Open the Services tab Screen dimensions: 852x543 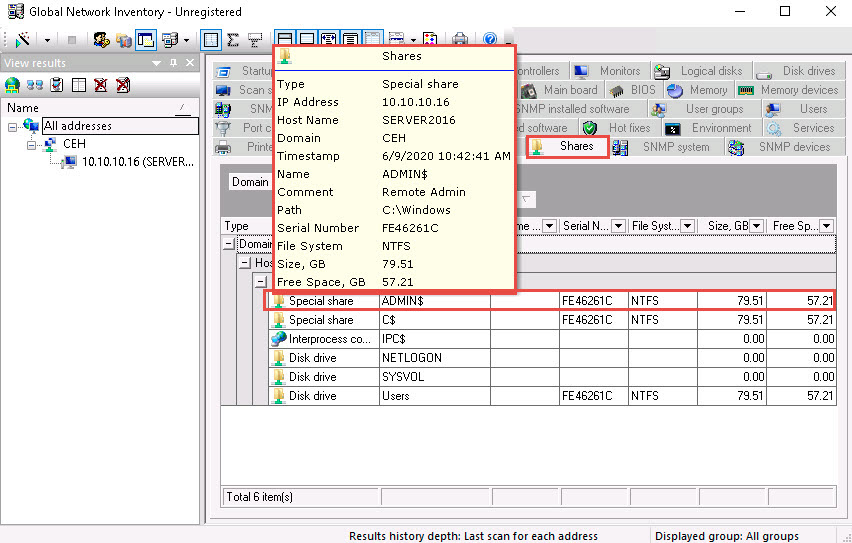(x=803, y=128)
